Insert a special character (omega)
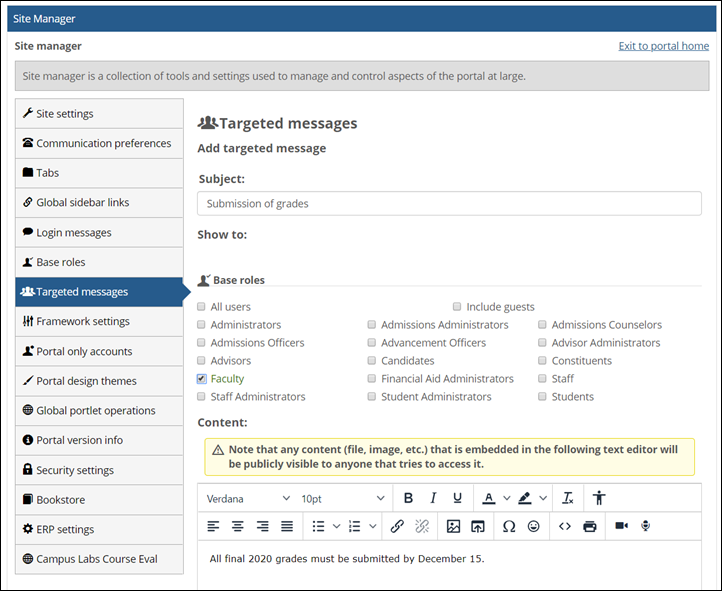The image size is (722, 591). (x=509, y=526)
